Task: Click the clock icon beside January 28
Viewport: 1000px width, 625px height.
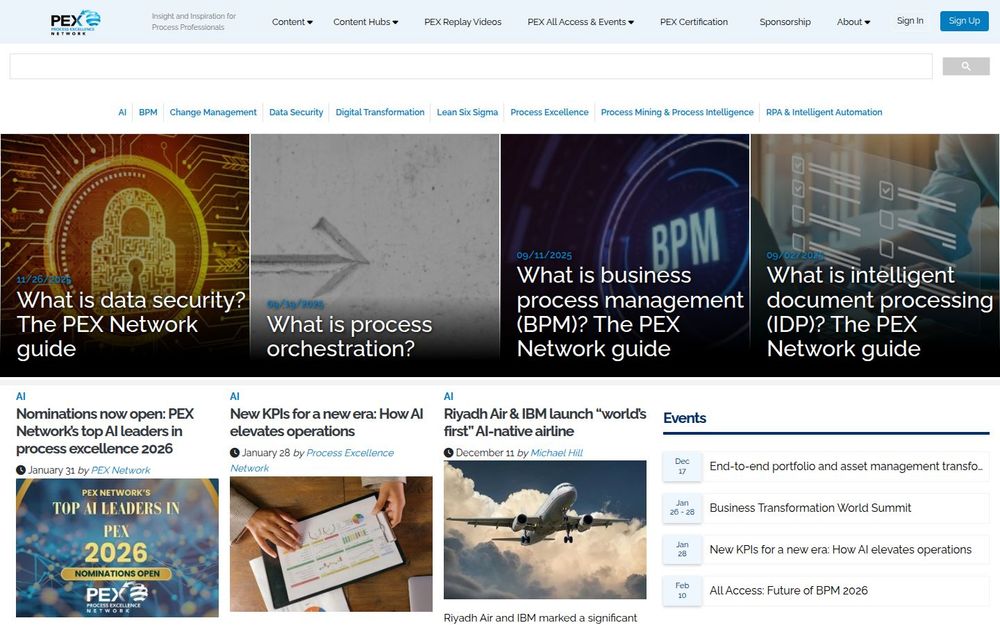Action: [x=235, y=453]
